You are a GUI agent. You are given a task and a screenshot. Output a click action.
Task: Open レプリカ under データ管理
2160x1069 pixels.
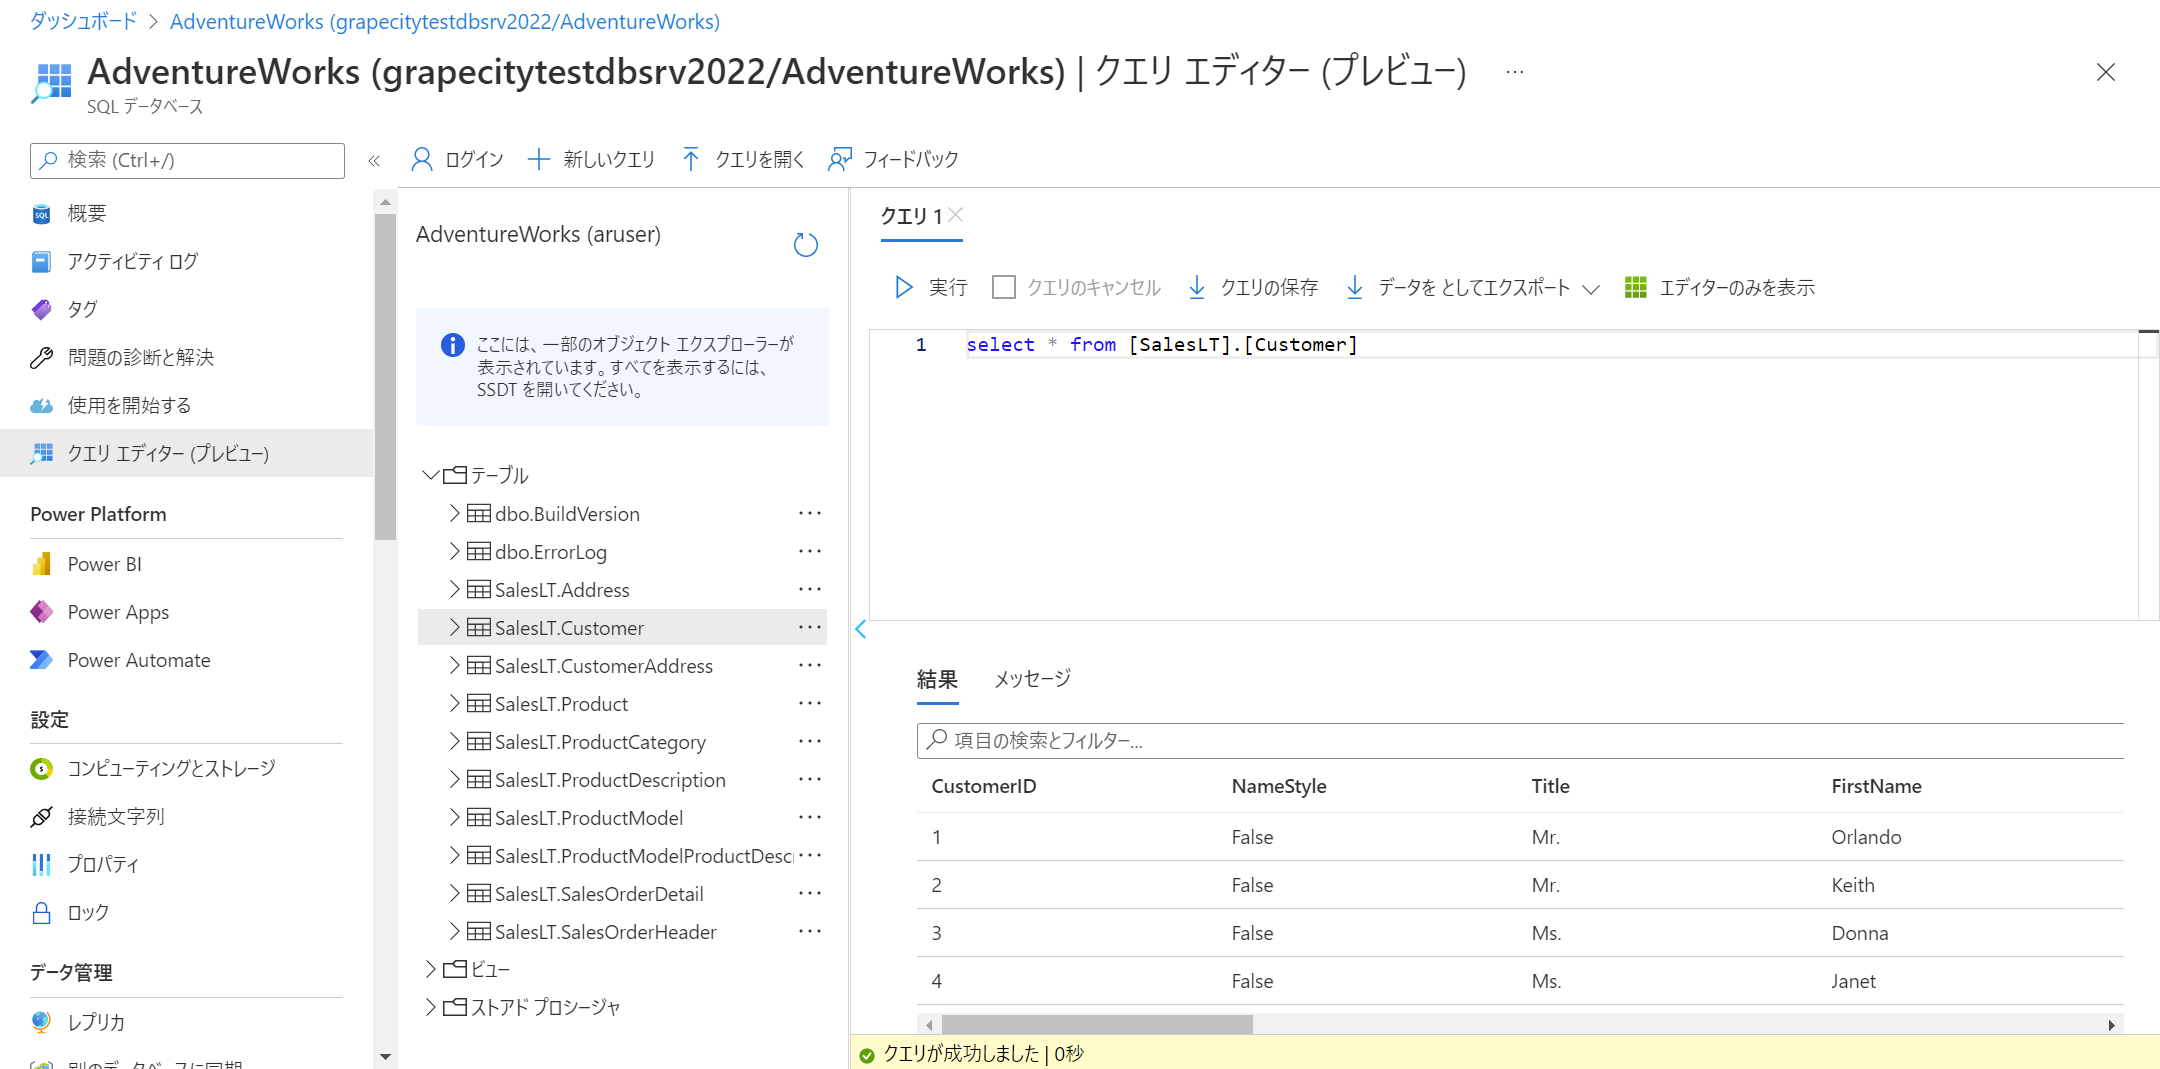(96, 1021)
